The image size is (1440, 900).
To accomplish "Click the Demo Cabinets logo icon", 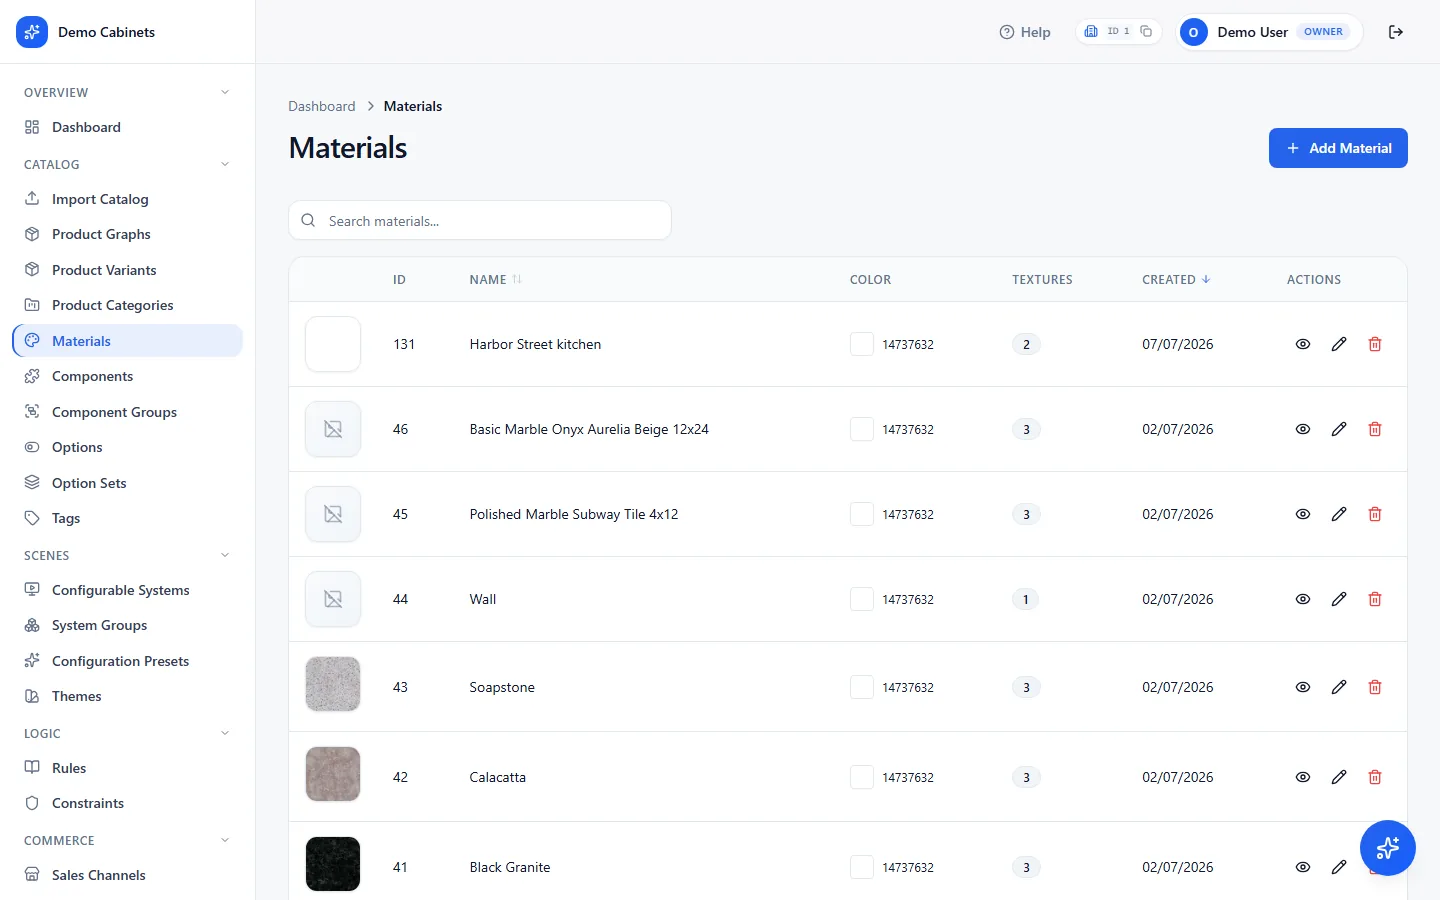I will click(x=32, y=32).
